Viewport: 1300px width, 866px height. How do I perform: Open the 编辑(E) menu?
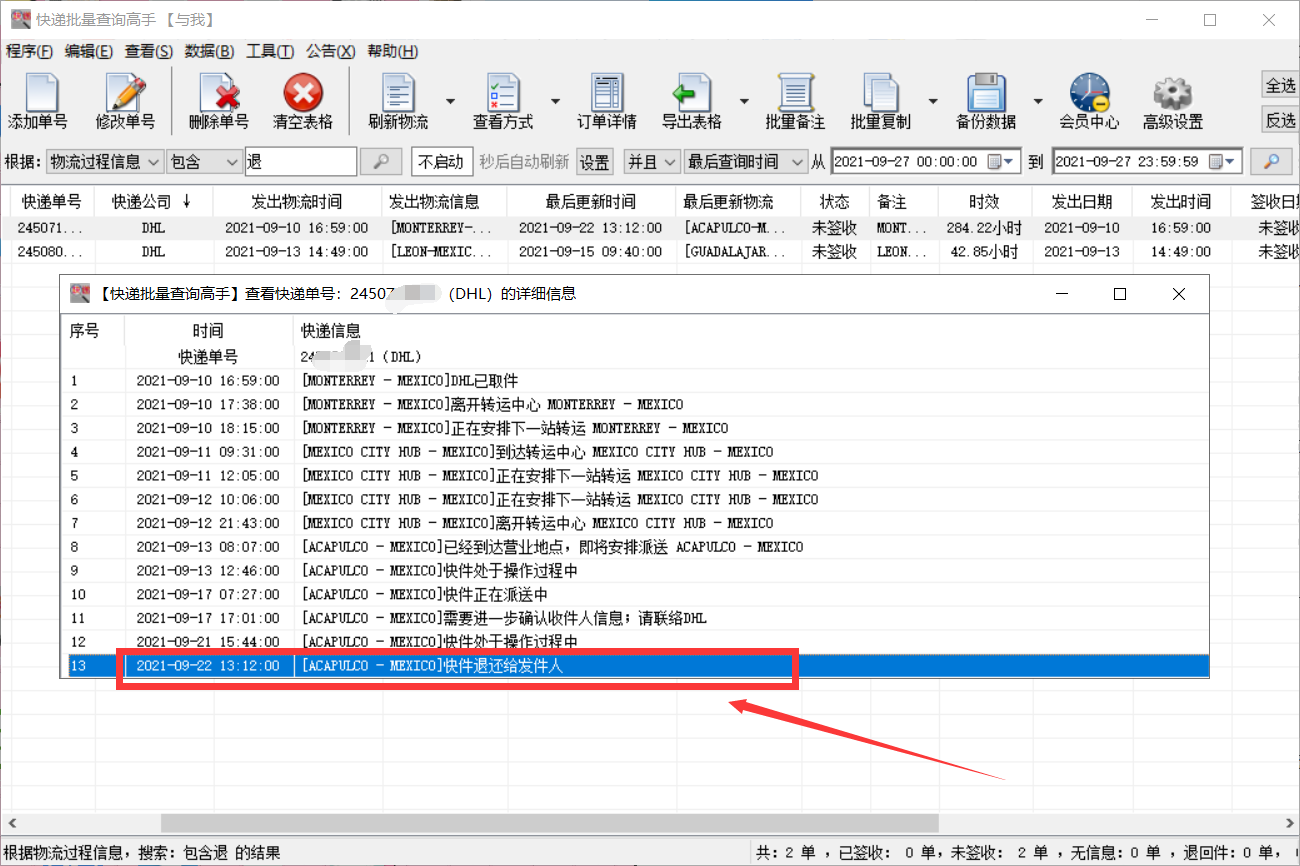click(x=90, y=52)
